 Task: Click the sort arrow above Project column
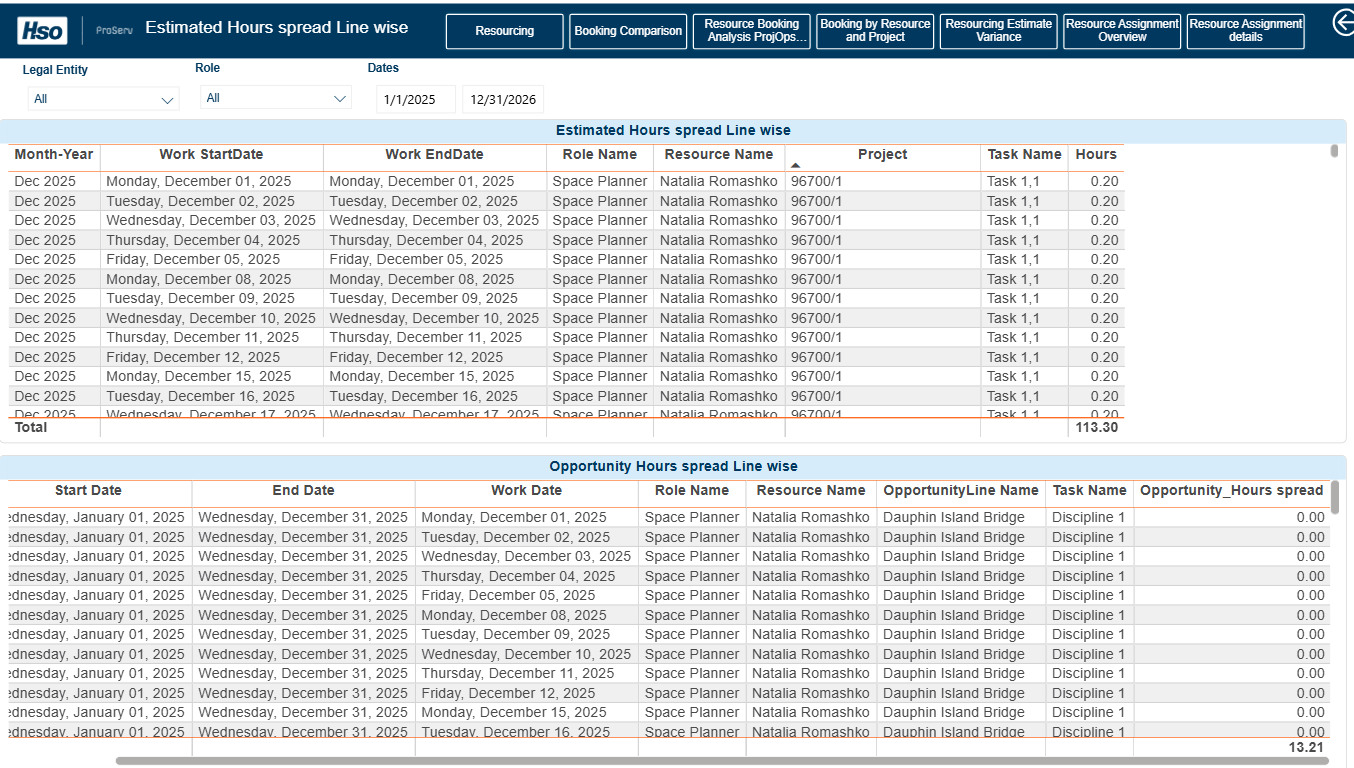795,165
